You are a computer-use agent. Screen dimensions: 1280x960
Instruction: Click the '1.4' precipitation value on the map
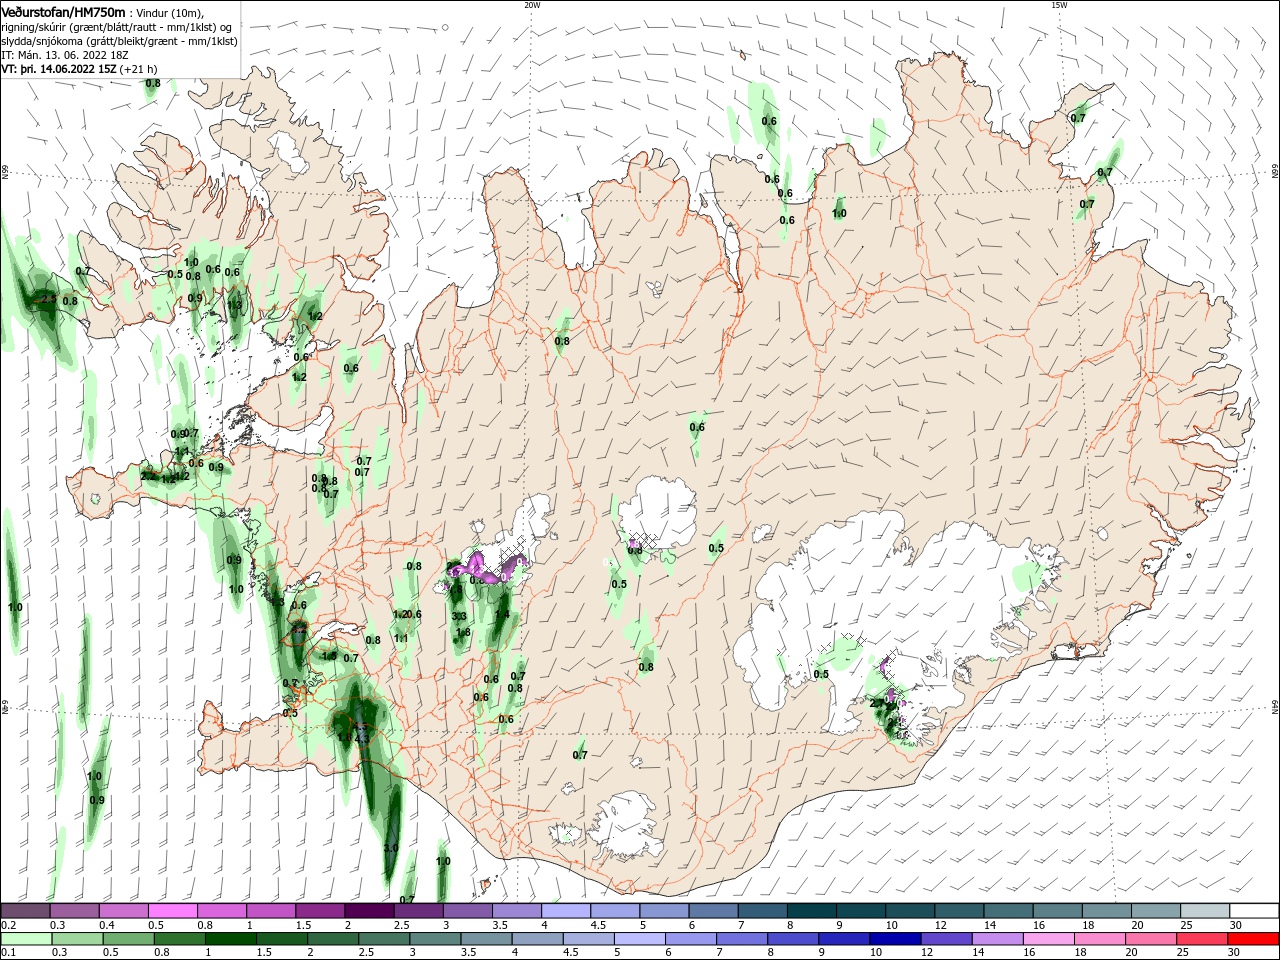point(503,615)
